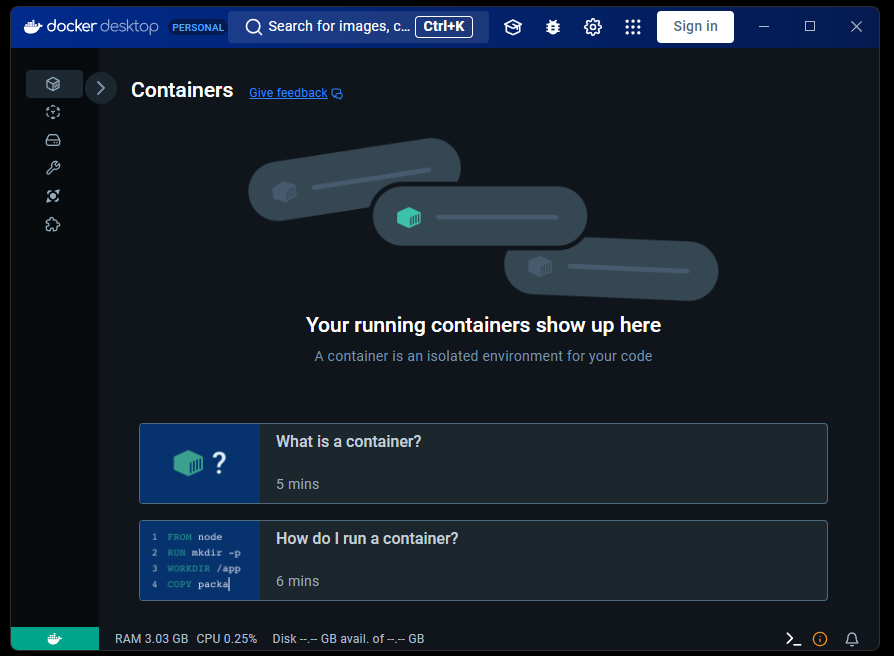
Task: Click the PERSONAL plan badge
Action: click(x=198, y=27)
